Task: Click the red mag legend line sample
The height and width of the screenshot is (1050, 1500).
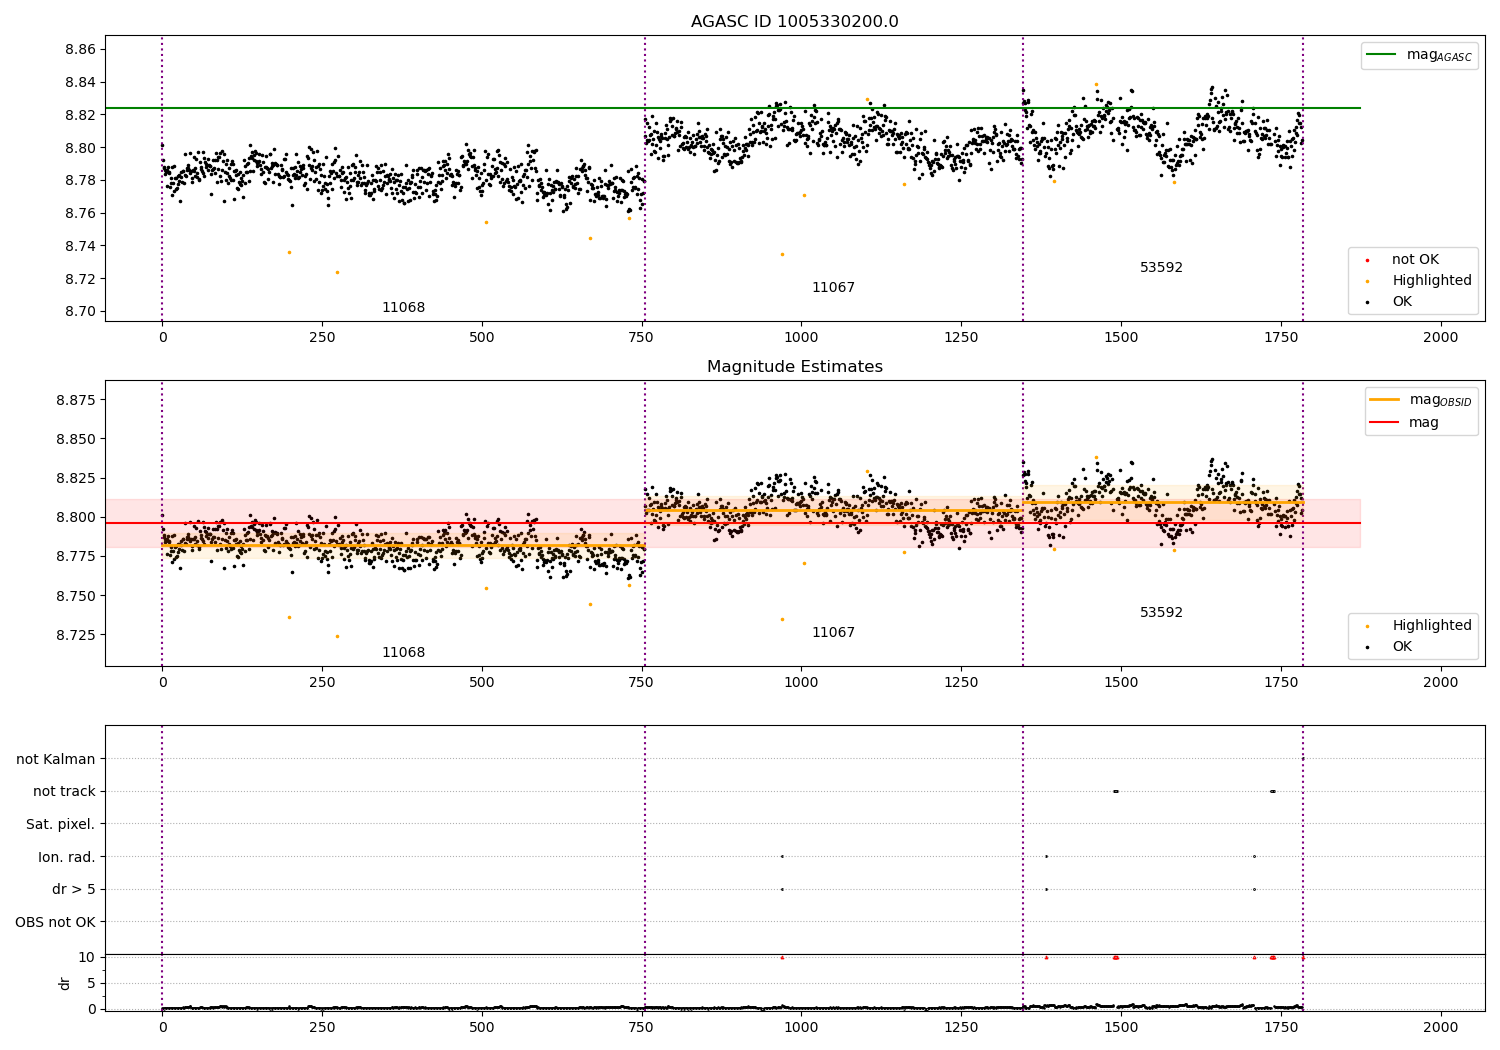Action: (x=1384, y=422)
